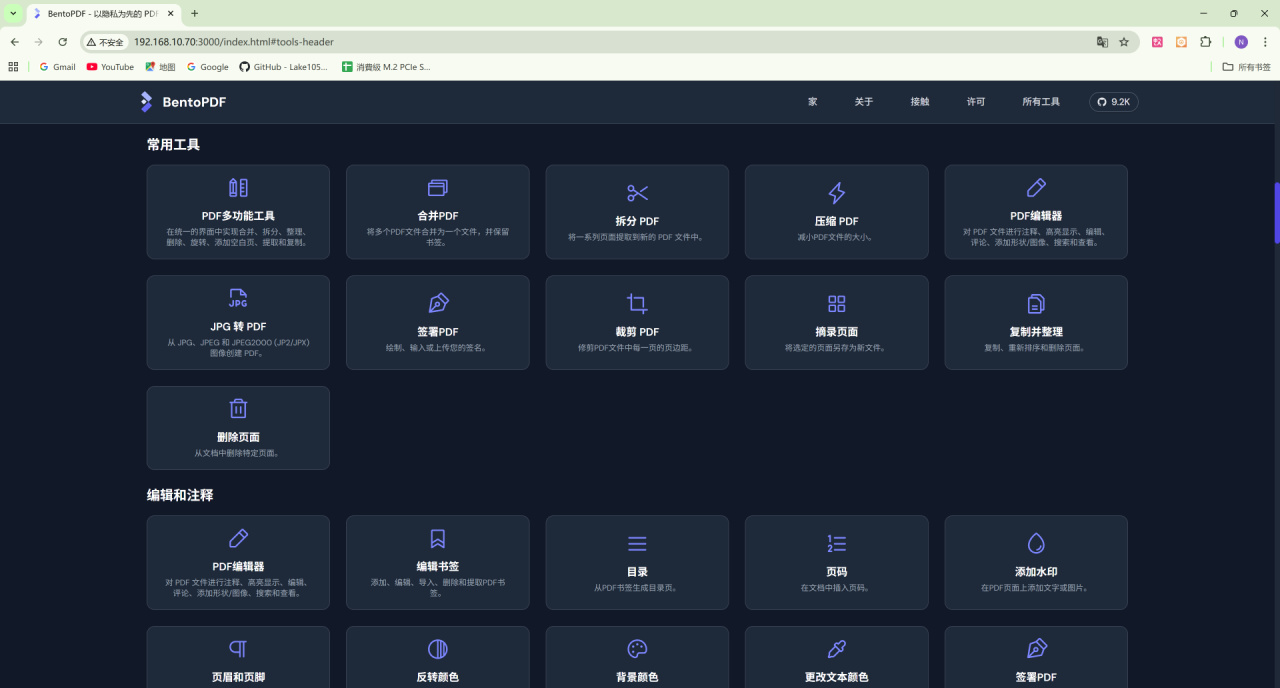Click the address bar URL field
Viewport: 1280px width, 688px height.
tap(610, 42)
